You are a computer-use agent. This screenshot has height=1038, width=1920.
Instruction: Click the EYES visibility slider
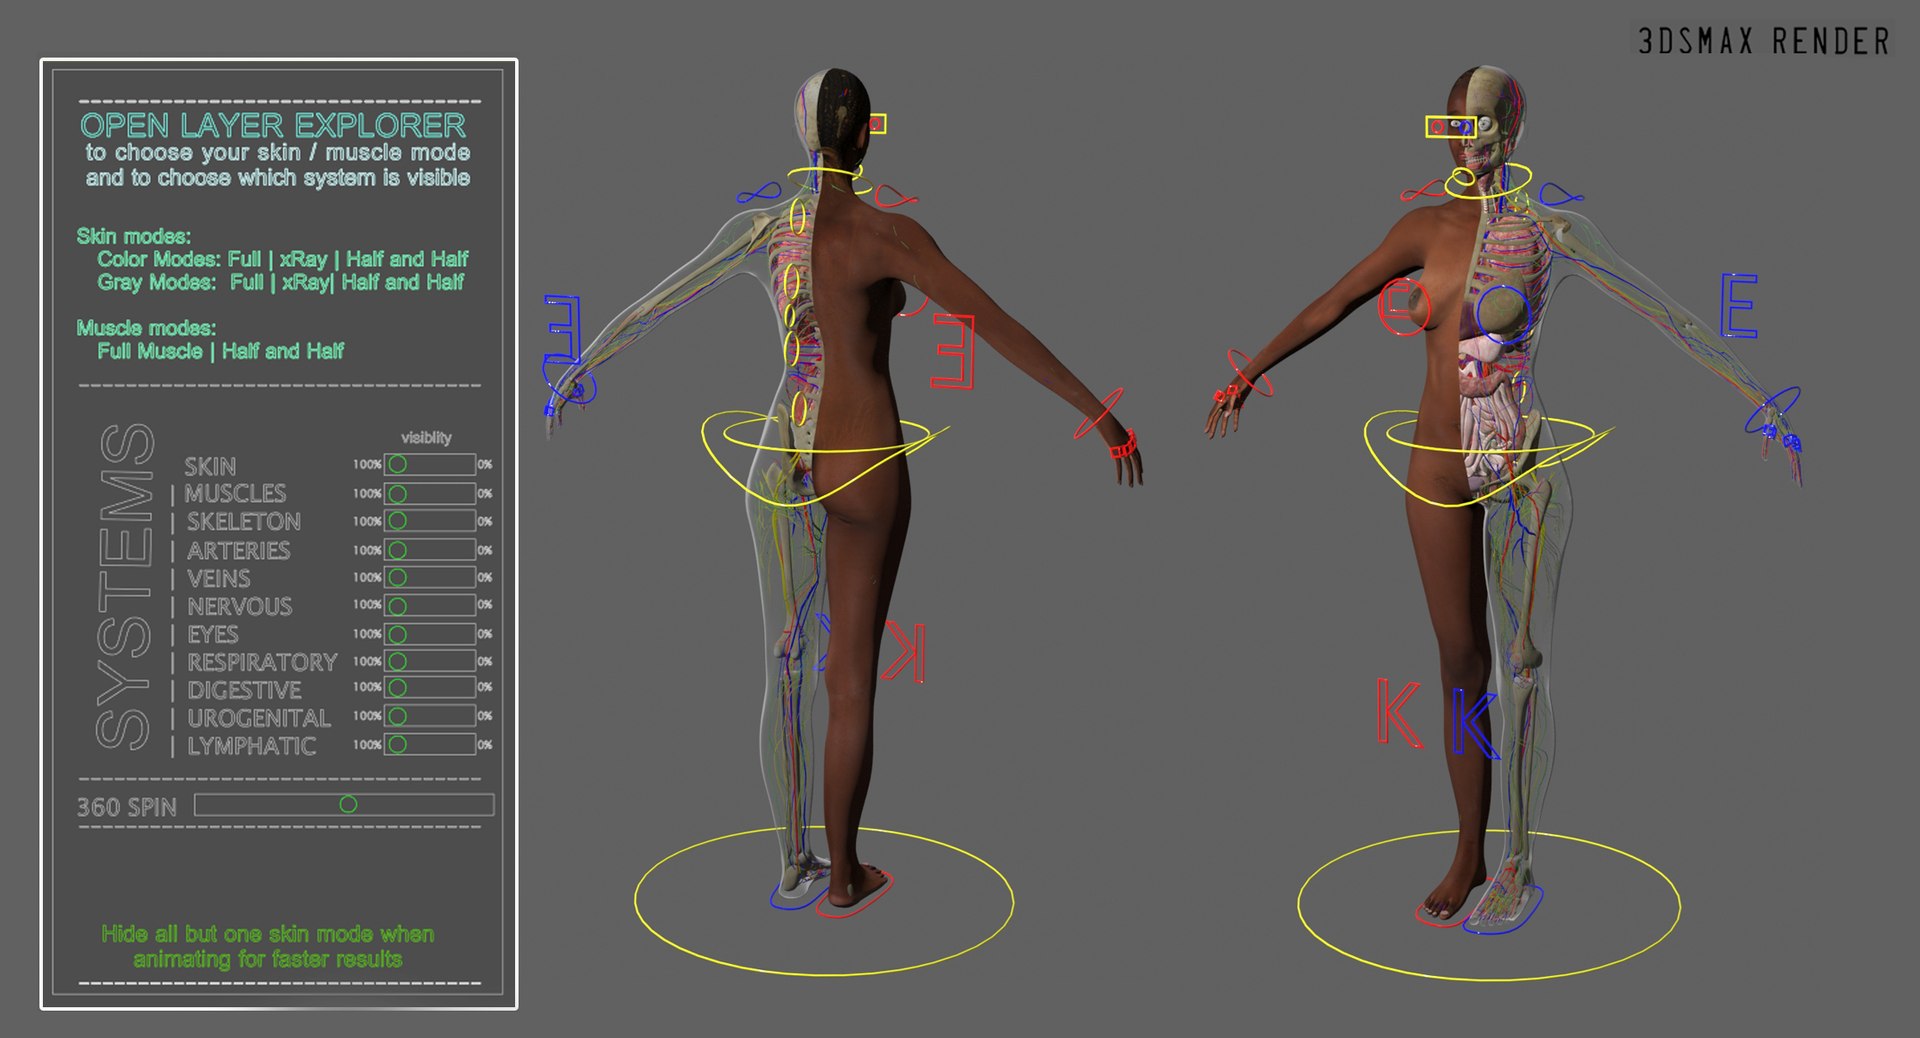[x=430, y=634]
